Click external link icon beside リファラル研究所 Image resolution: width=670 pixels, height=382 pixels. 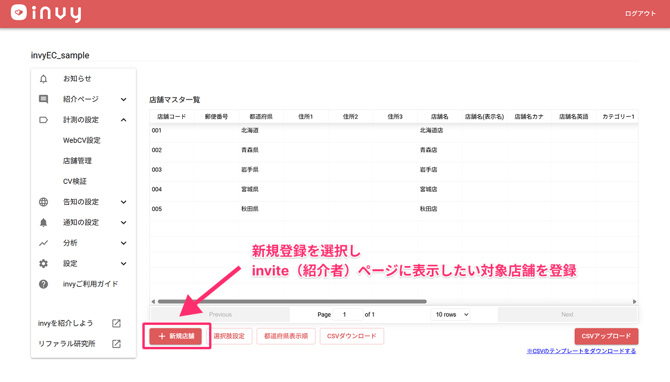(x=116, y=344)
